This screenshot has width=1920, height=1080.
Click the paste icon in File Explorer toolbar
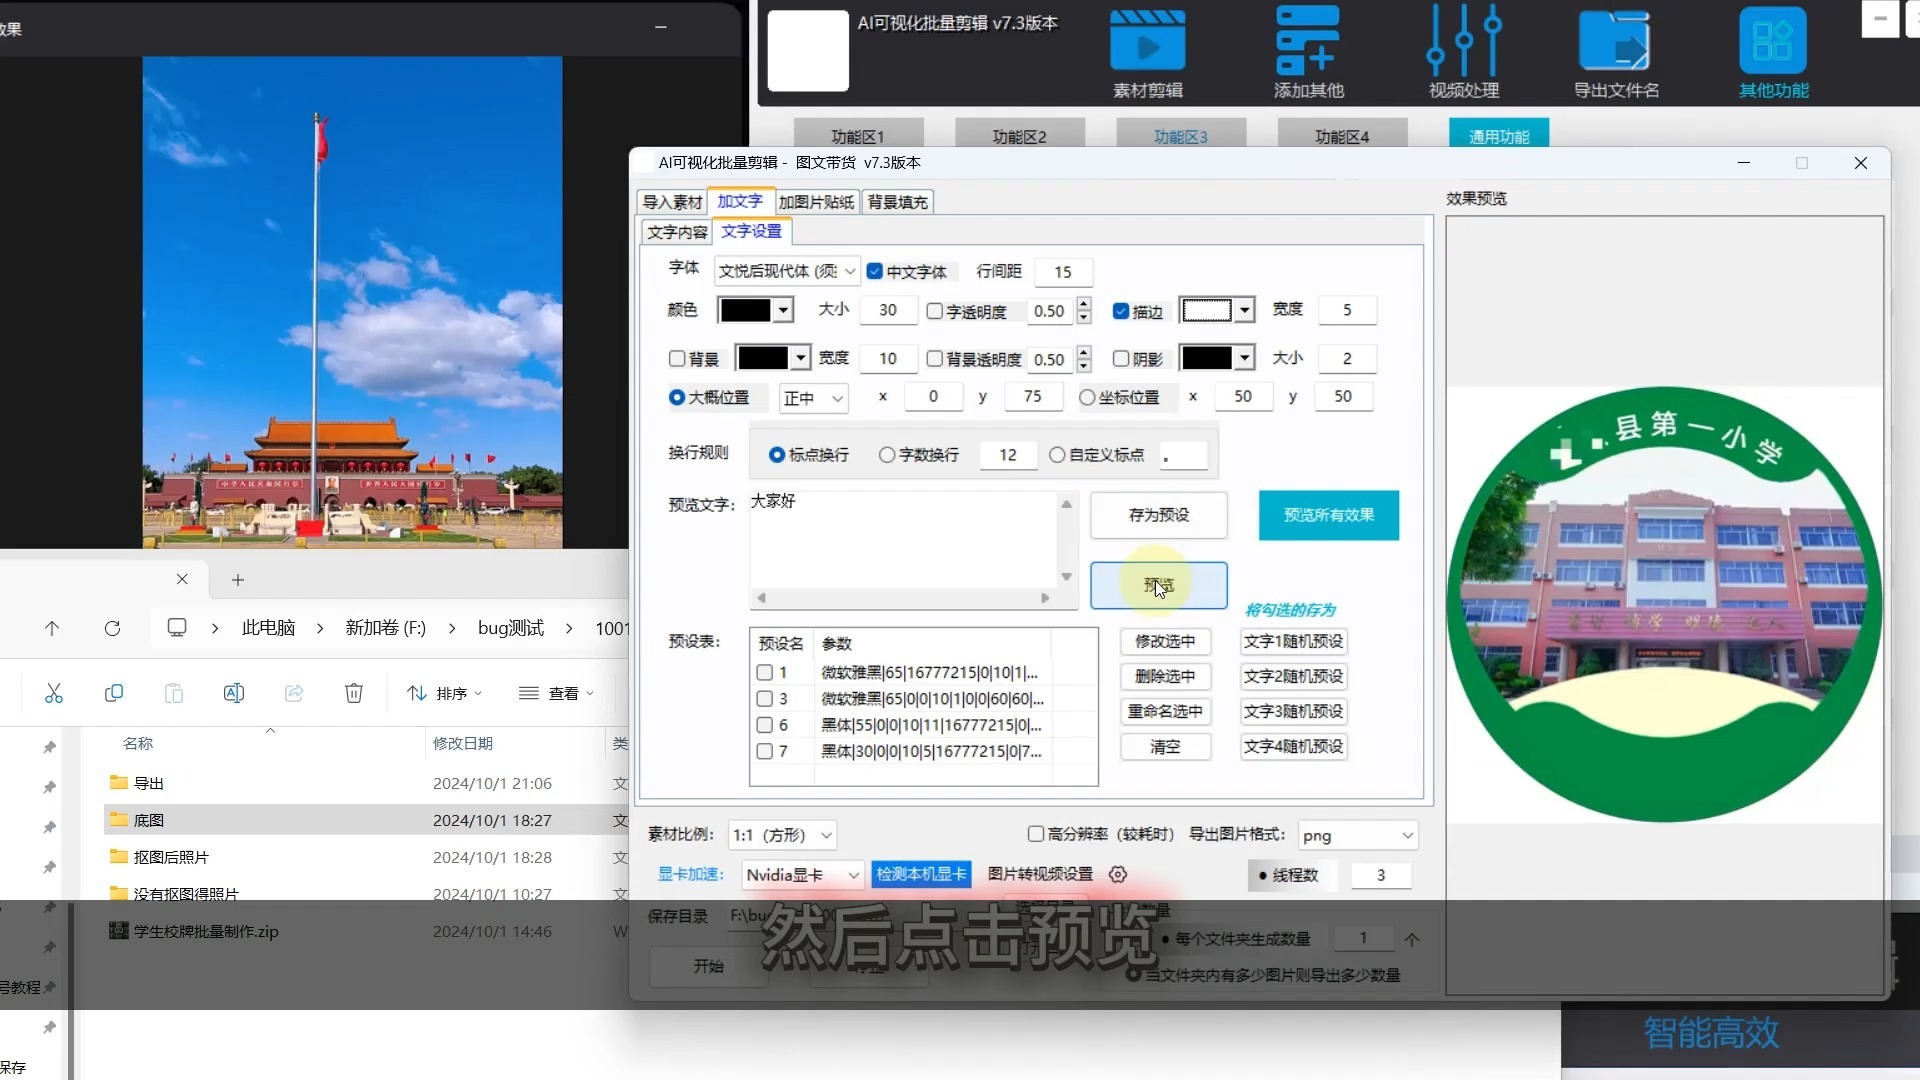[x=174, y=693]
